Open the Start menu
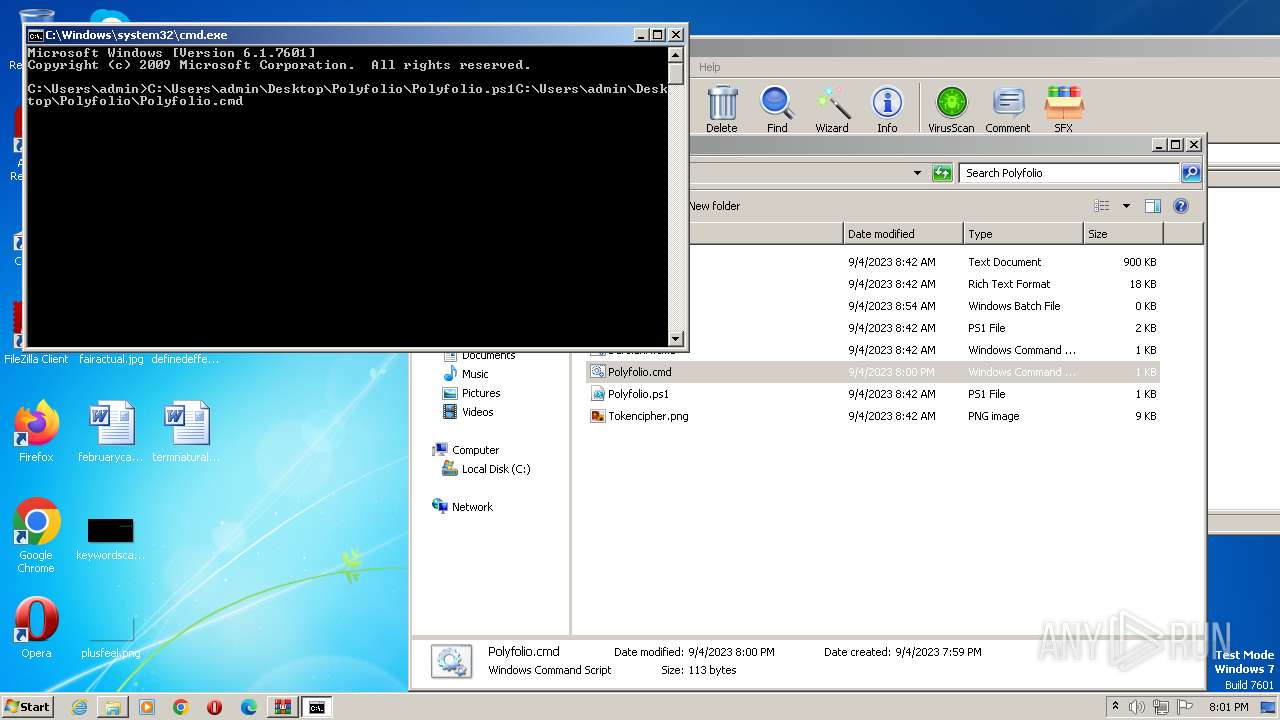Viewport: 1280px width, 720px height. tap(28, 707)
